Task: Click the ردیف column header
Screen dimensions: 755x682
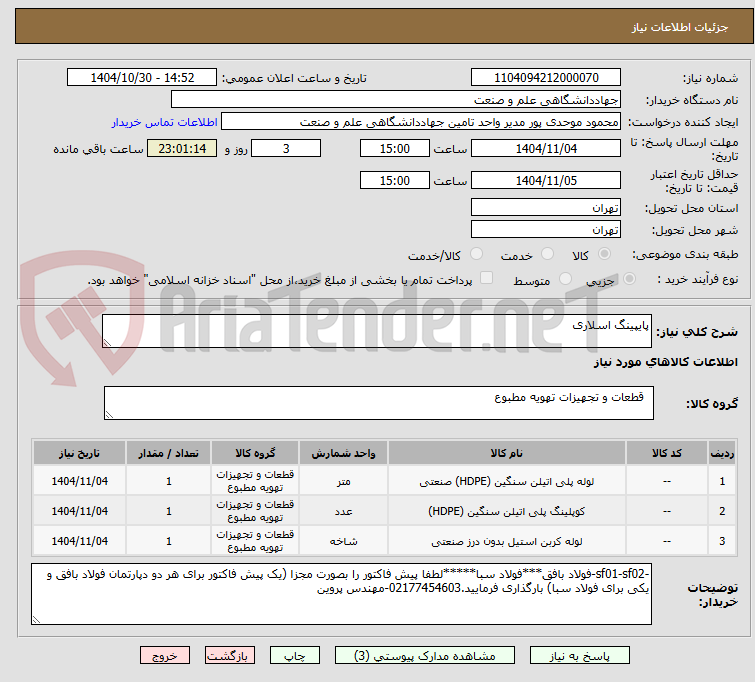Action: (722, 453)
